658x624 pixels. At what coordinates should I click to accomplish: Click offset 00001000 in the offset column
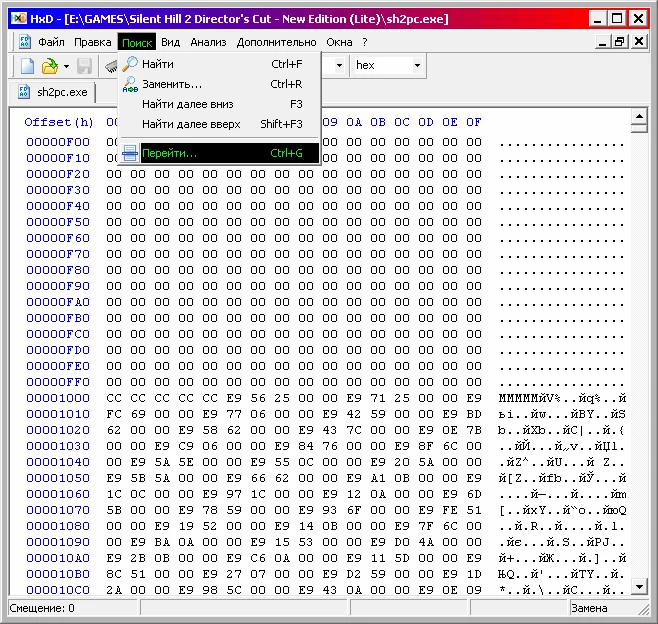57,398
